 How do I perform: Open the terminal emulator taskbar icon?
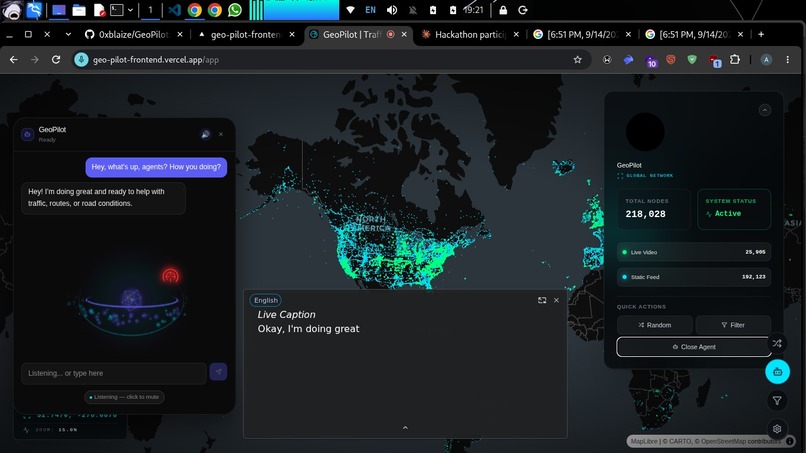(x=117, y=10)
